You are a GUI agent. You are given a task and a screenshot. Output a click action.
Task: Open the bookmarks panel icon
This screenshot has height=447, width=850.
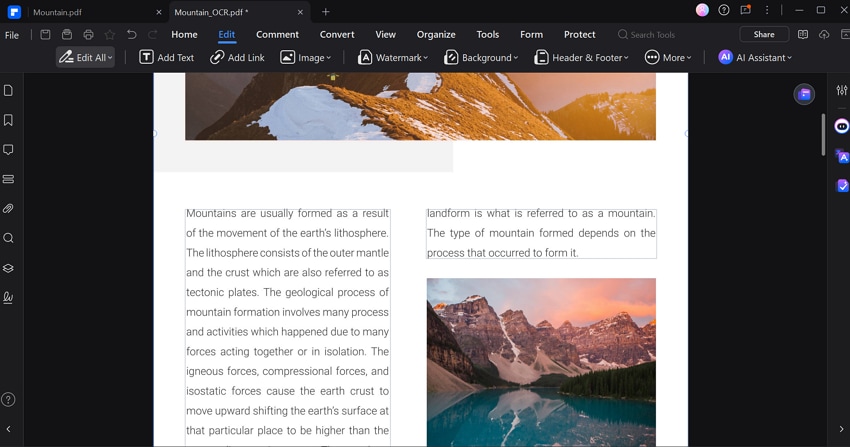(8, 120)
